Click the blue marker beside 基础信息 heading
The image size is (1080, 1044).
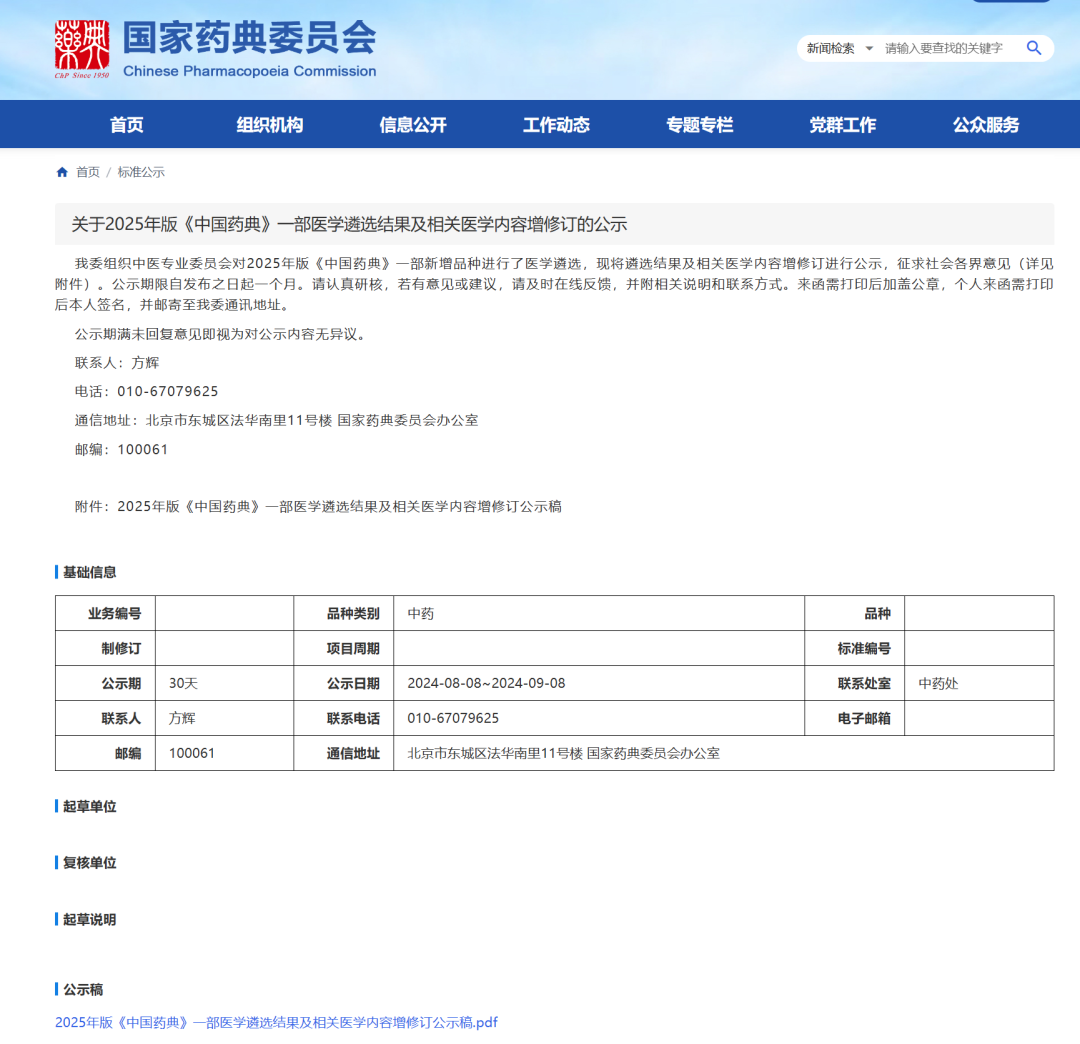coord(55,571)
